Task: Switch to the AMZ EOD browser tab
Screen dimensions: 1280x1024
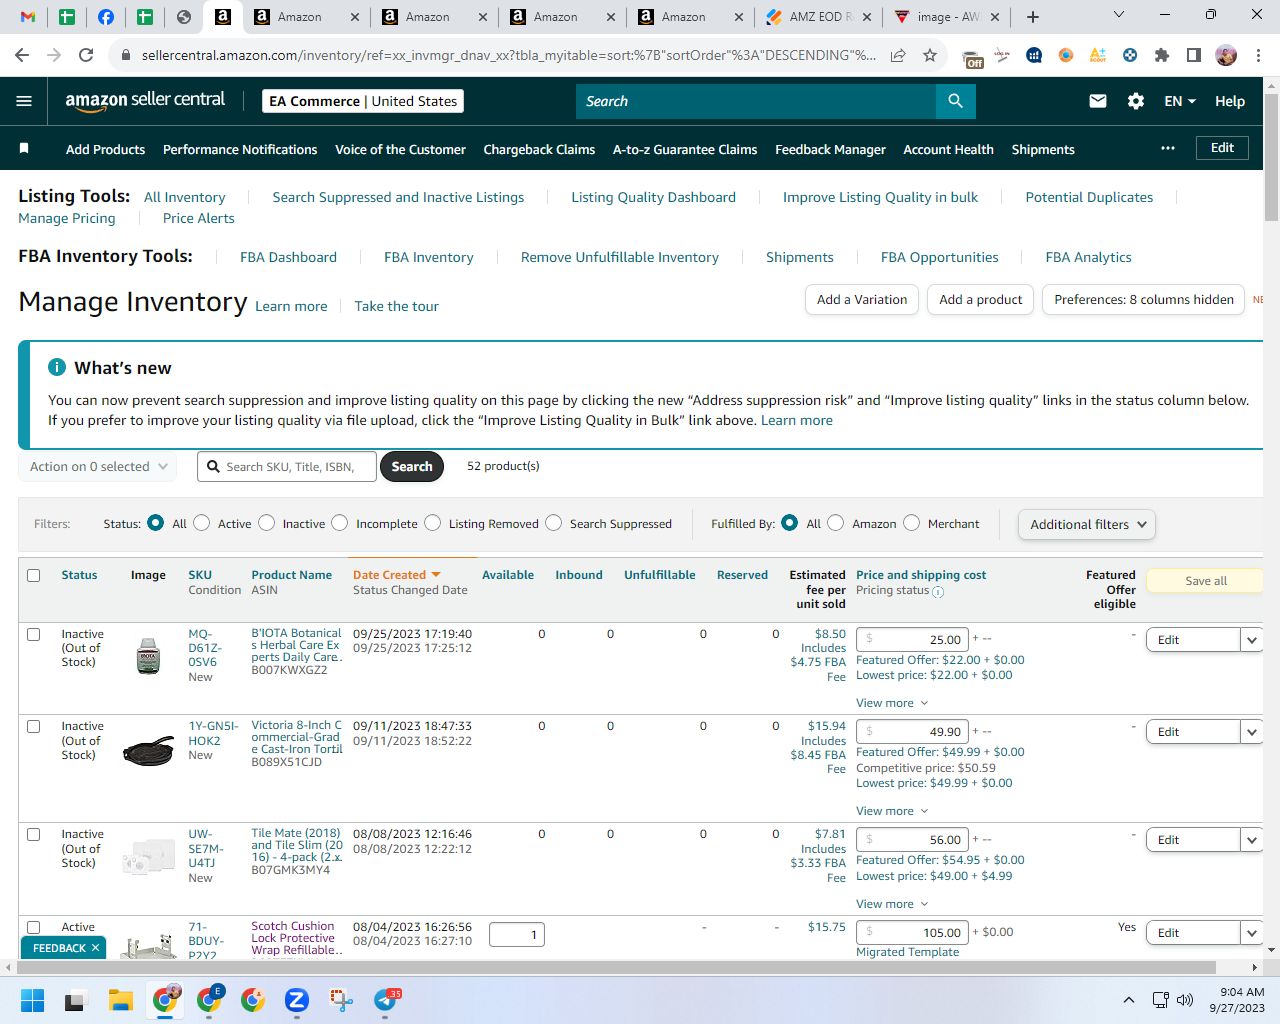Action: 818,17
